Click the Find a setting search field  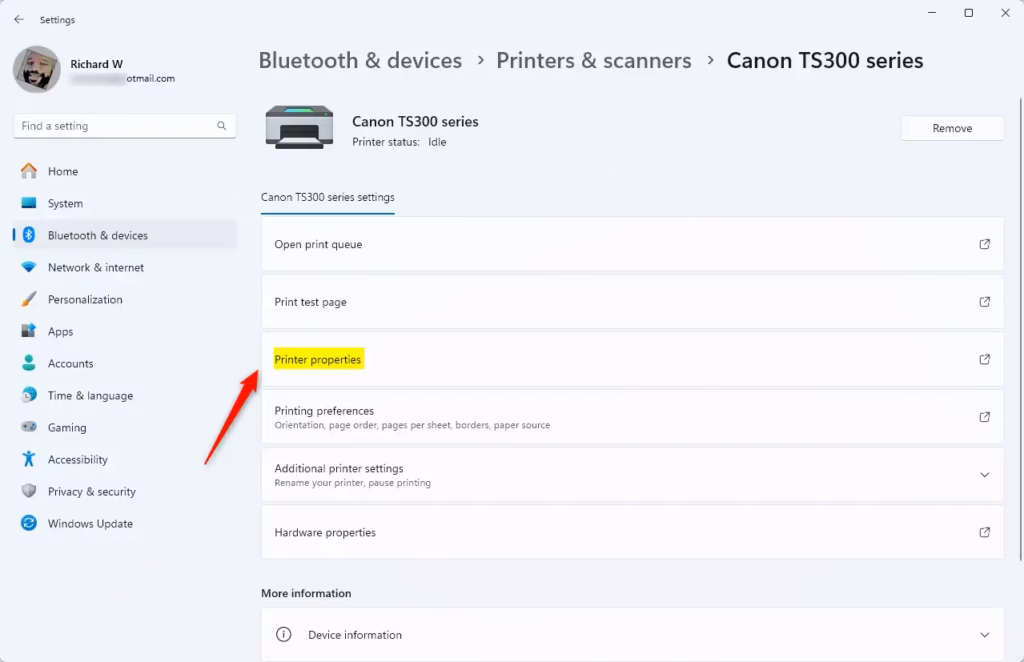pos(125,126)
